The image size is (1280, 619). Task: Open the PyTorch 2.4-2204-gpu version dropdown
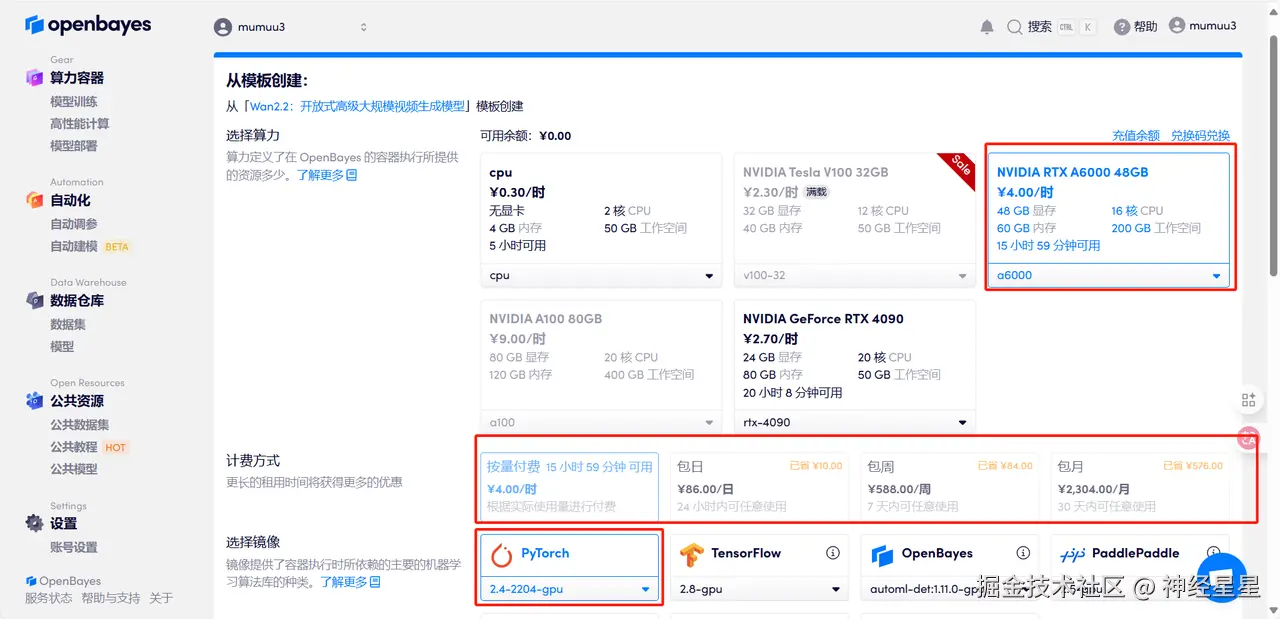click(x=569, y=589)
